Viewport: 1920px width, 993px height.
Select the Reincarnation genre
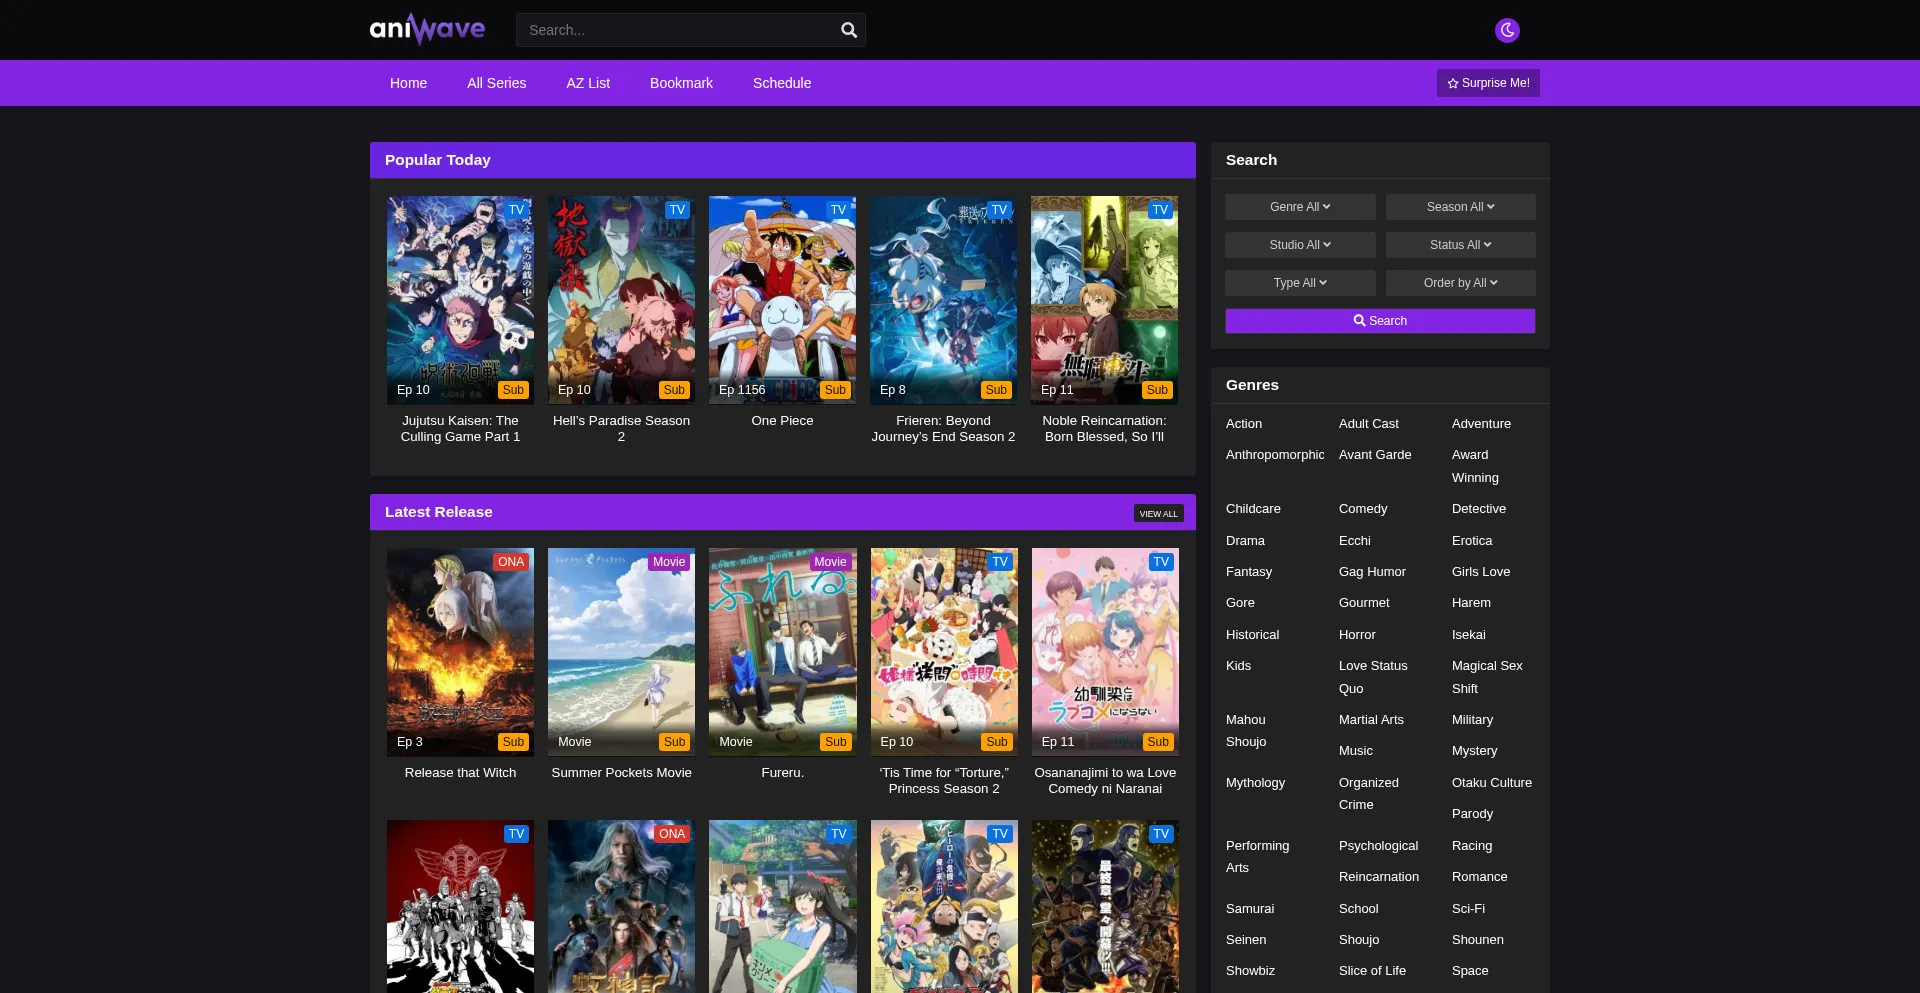coord(1378,877)
